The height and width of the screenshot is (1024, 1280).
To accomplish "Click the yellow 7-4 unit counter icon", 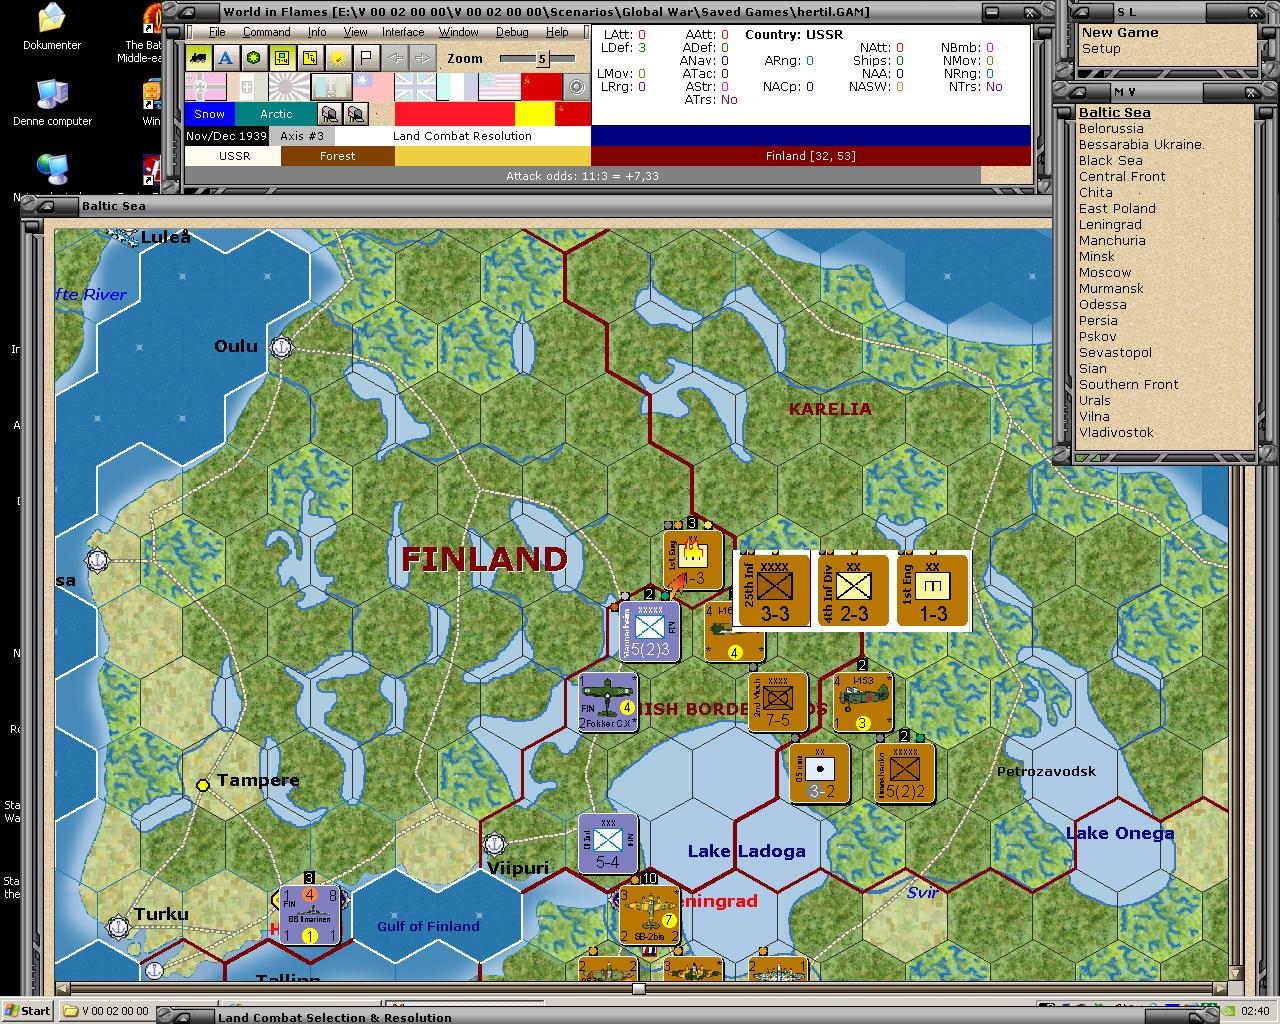I will 310,58.
